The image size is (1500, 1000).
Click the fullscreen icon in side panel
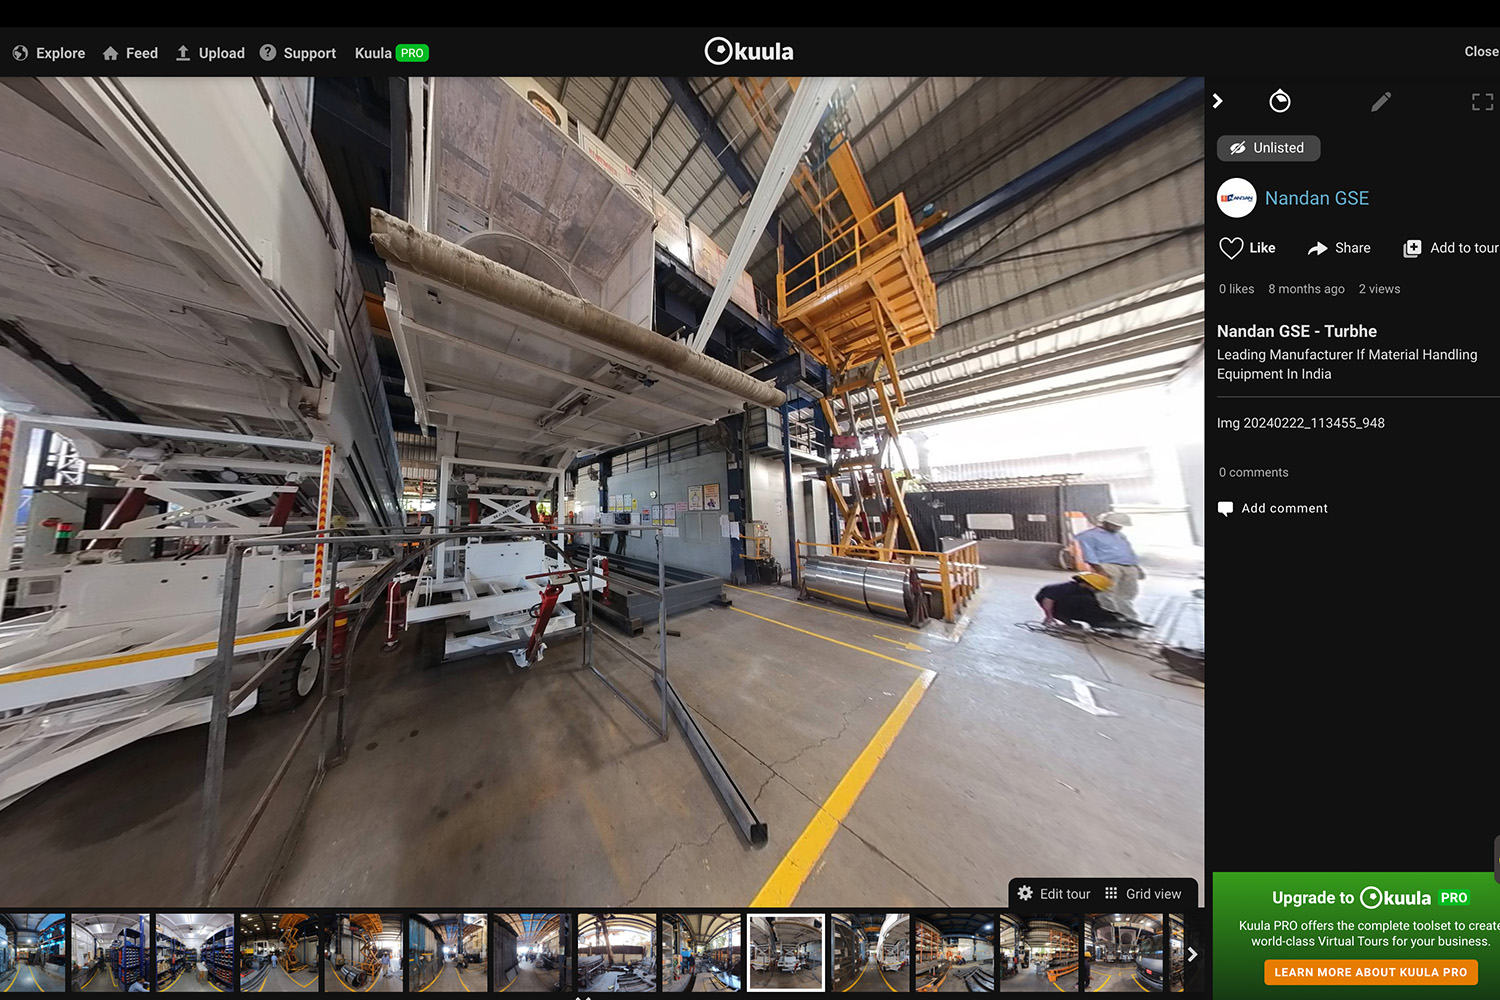click(1482, 102)
